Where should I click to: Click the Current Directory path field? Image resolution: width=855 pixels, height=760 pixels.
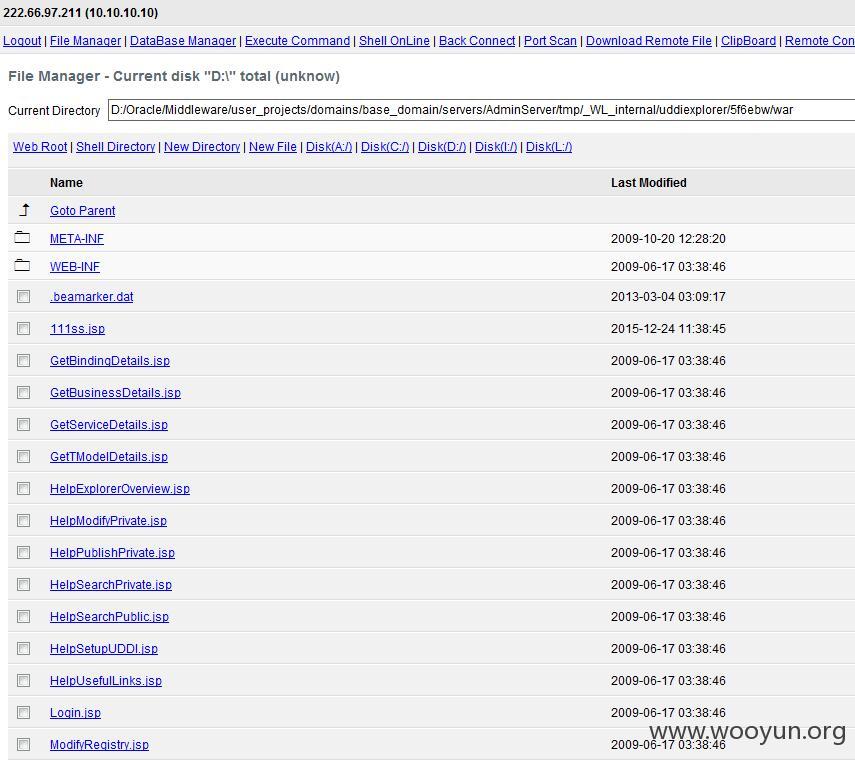[x=481, y=110]
